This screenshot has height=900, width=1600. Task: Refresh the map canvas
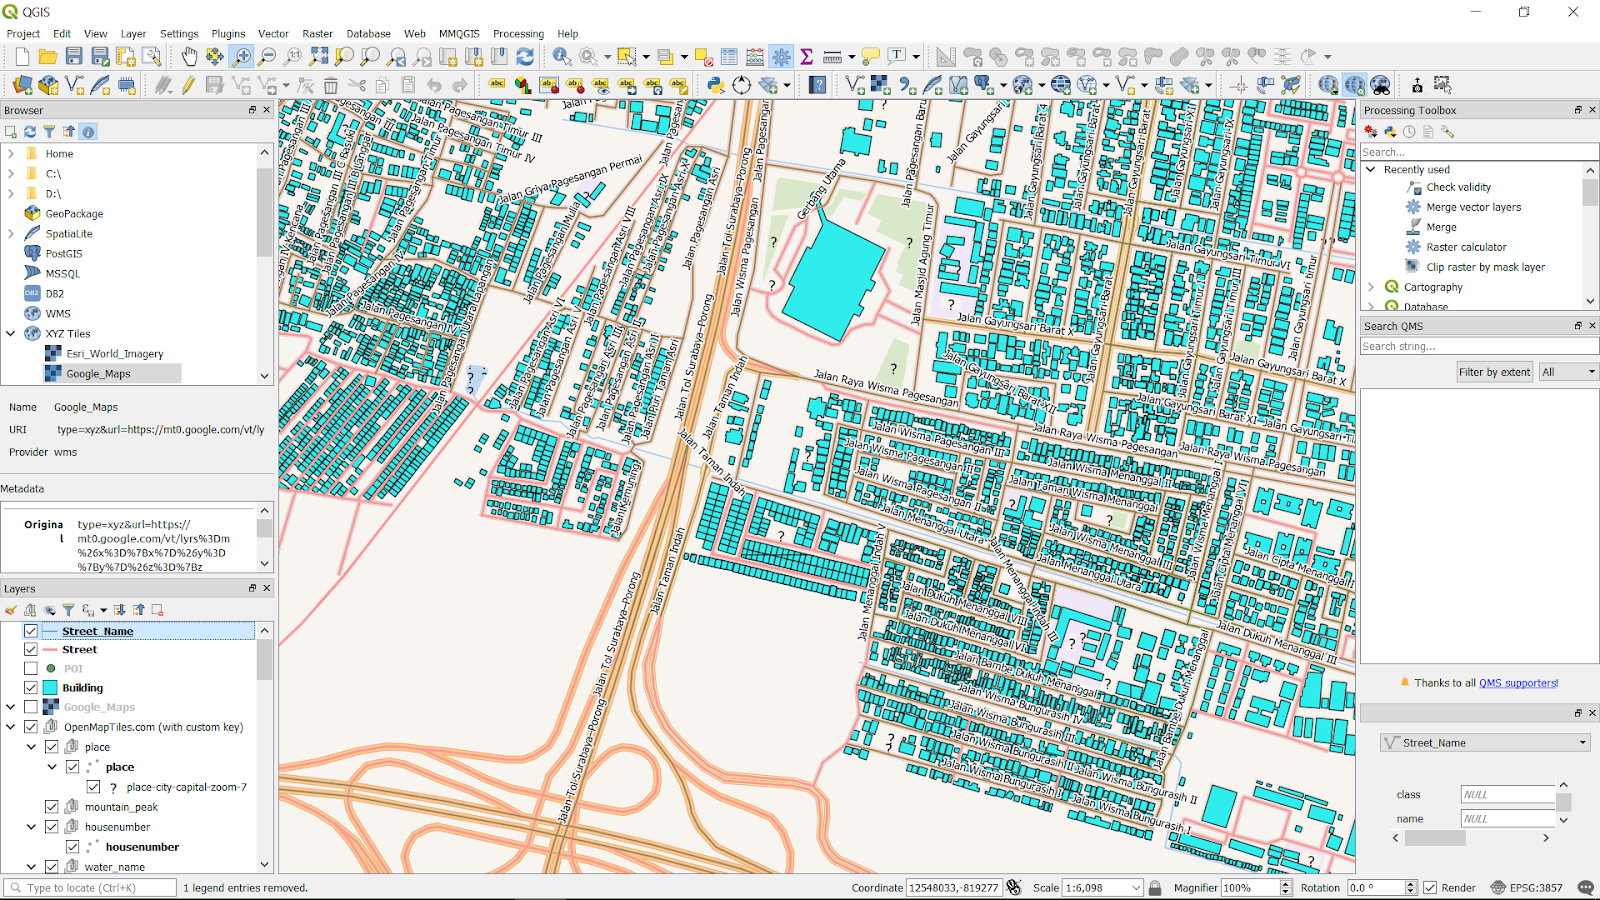(x=526, y=57)
